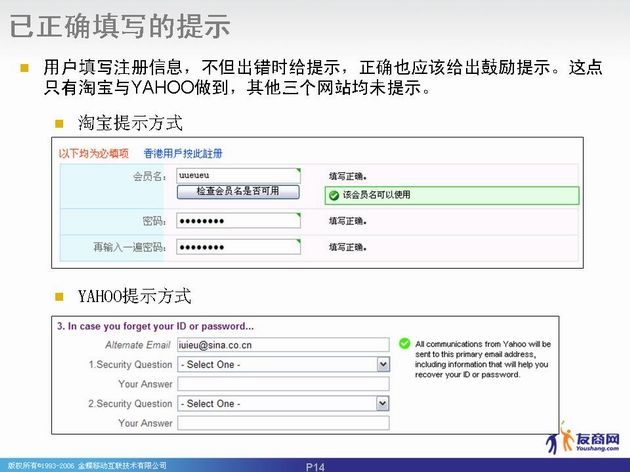Click the P14 page number label
Viewport: 630px width, 472px height.
315,466
